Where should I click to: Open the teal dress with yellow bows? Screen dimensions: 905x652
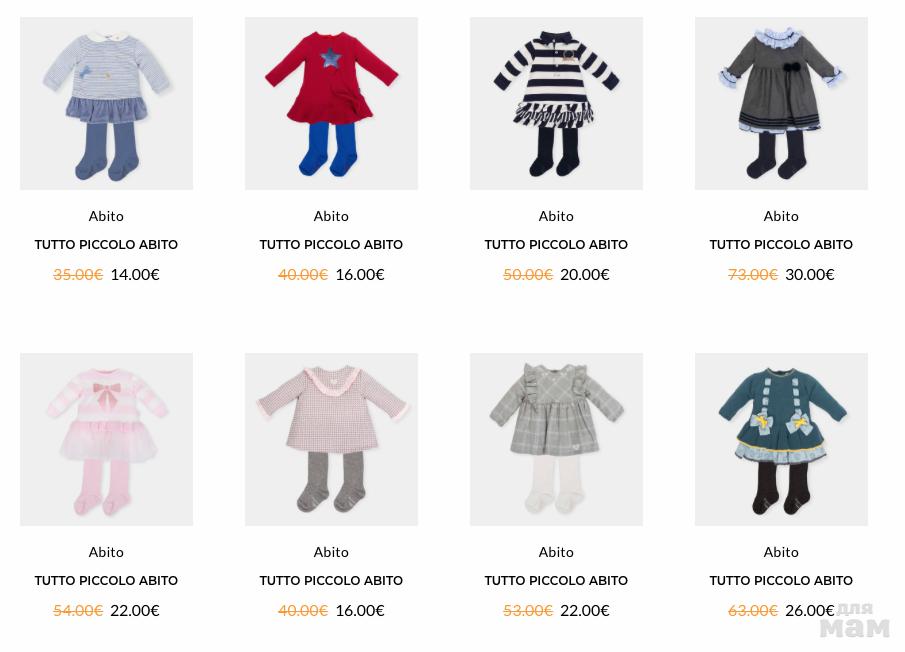(781, 440)
